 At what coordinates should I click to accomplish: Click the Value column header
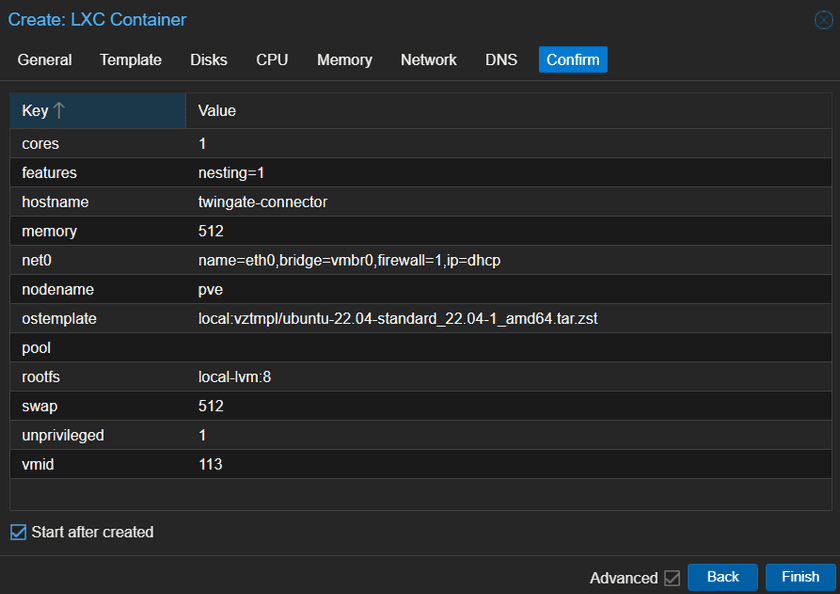click(x=215, y=111)
